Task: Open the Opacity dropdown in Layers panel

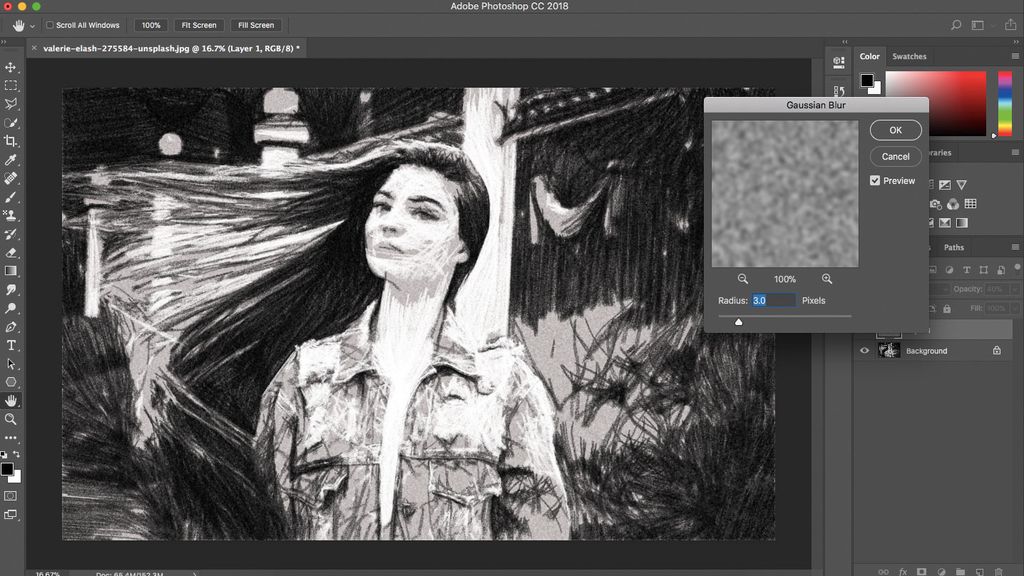Action: click(1013, 288)
